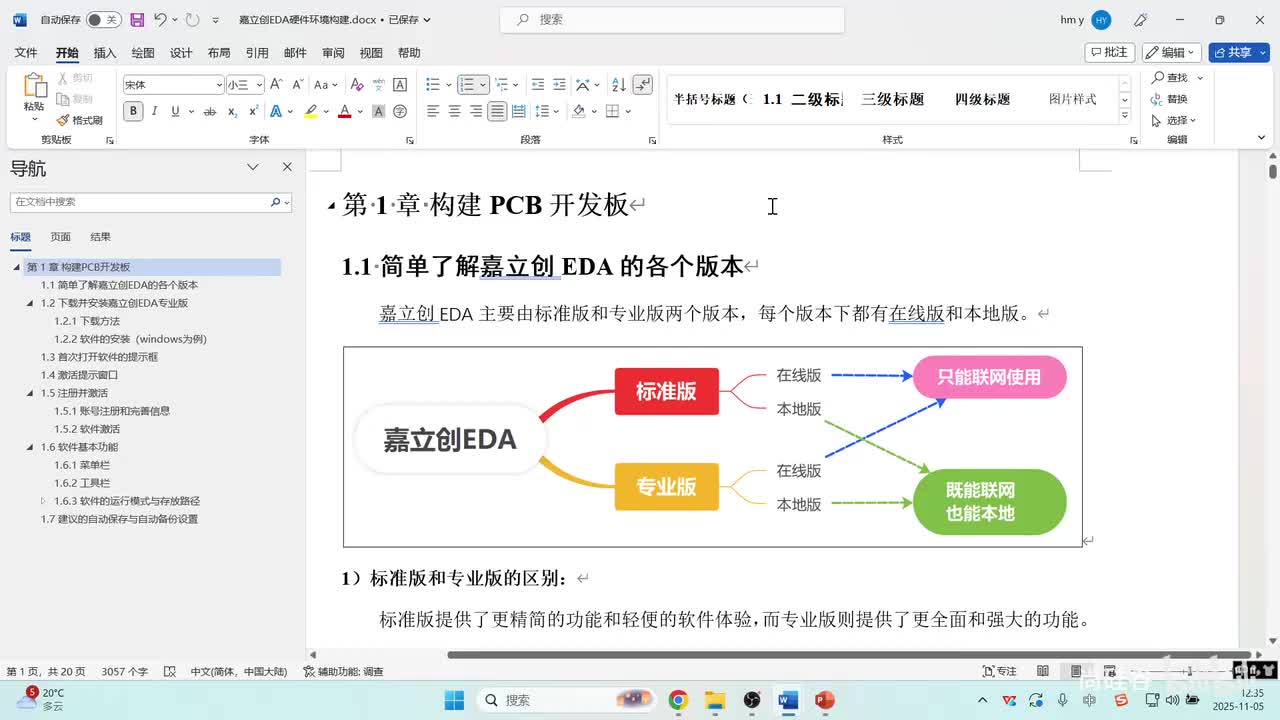Screen dimensions: 1280x720
Task: Click the Format Painter button
Action: click(80, 120)
